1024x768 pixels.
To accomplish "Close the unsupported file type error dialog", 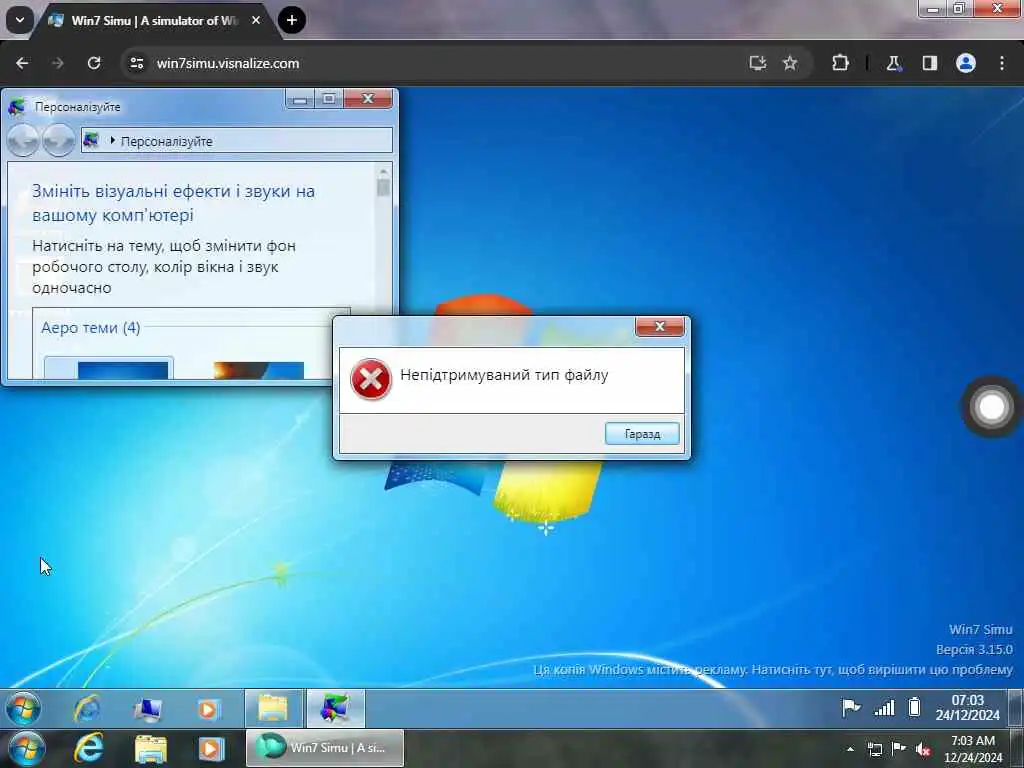I will [660, 327].
